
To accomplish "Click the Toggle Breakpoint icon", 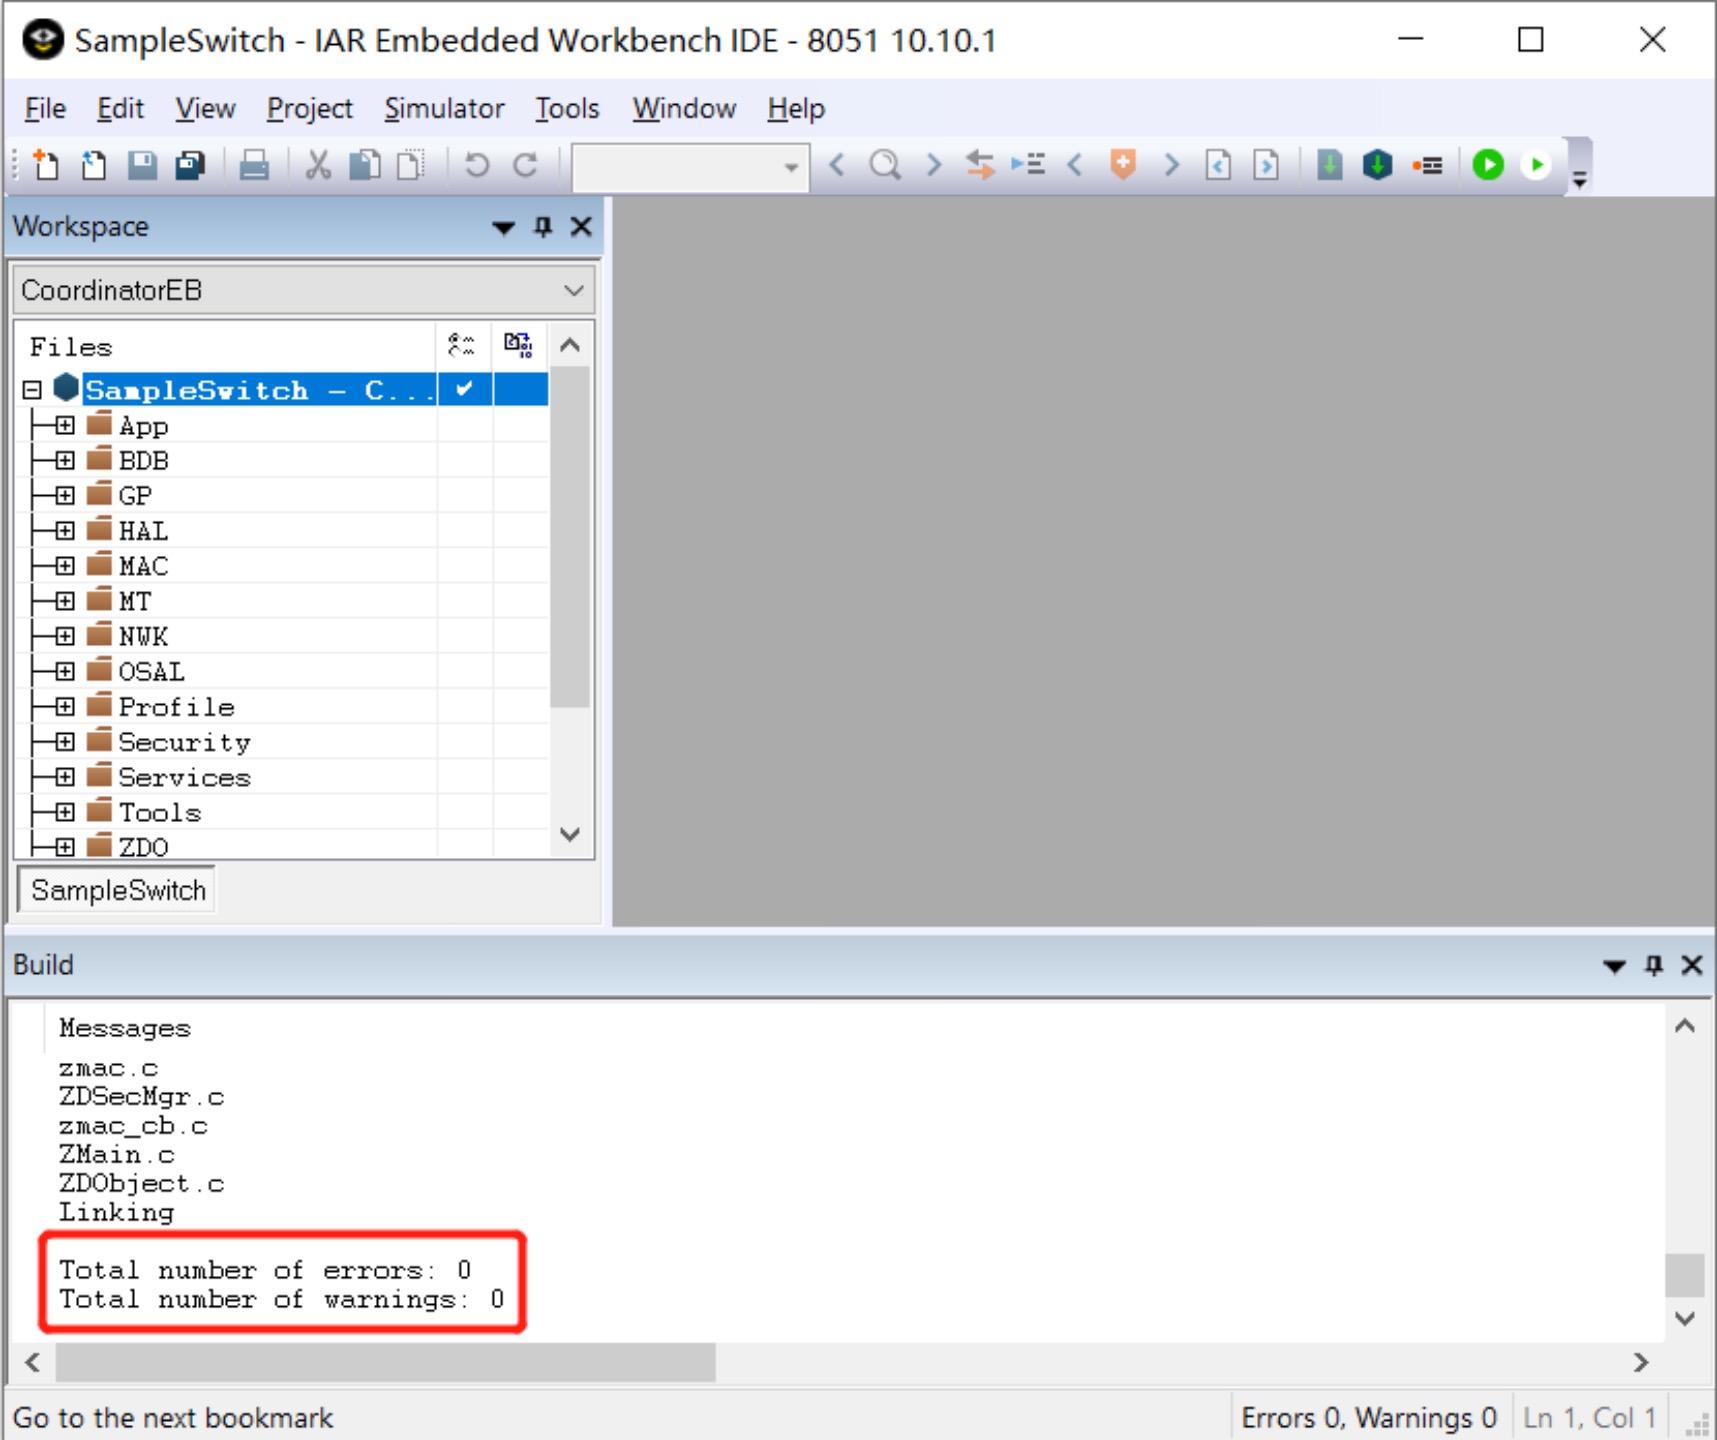I will point(1427,165).
